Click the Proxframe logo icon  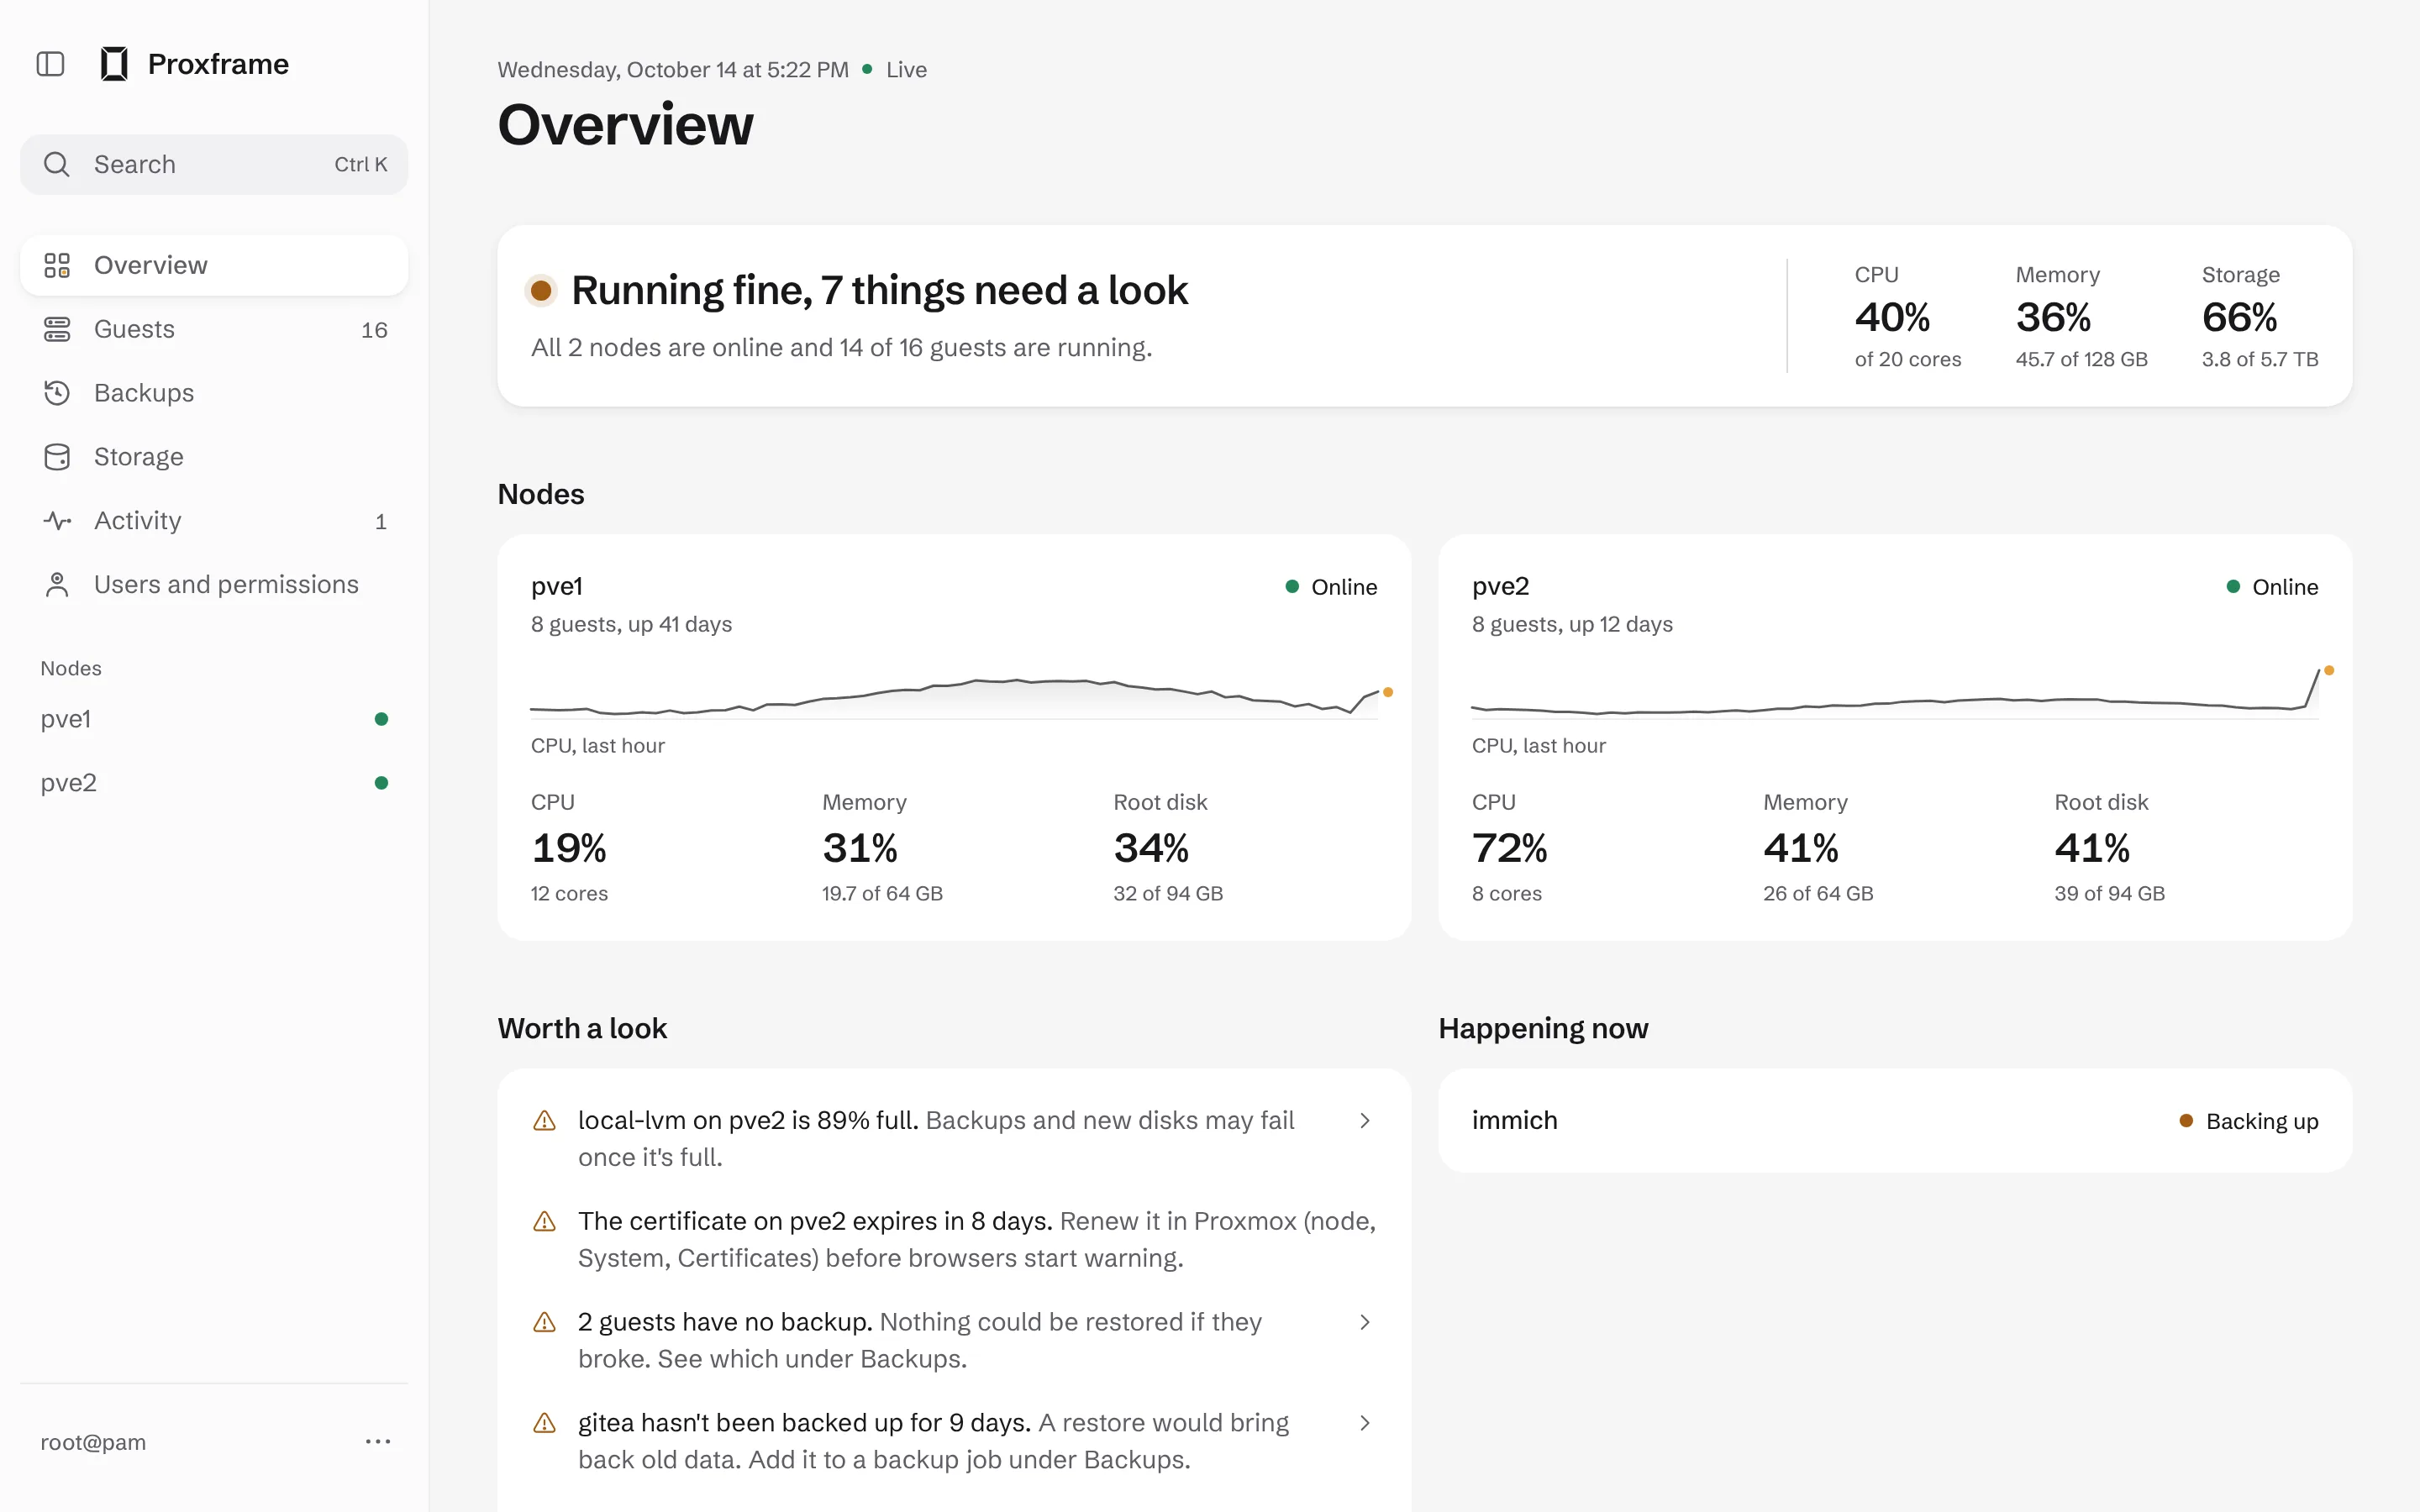coord(114,64)
